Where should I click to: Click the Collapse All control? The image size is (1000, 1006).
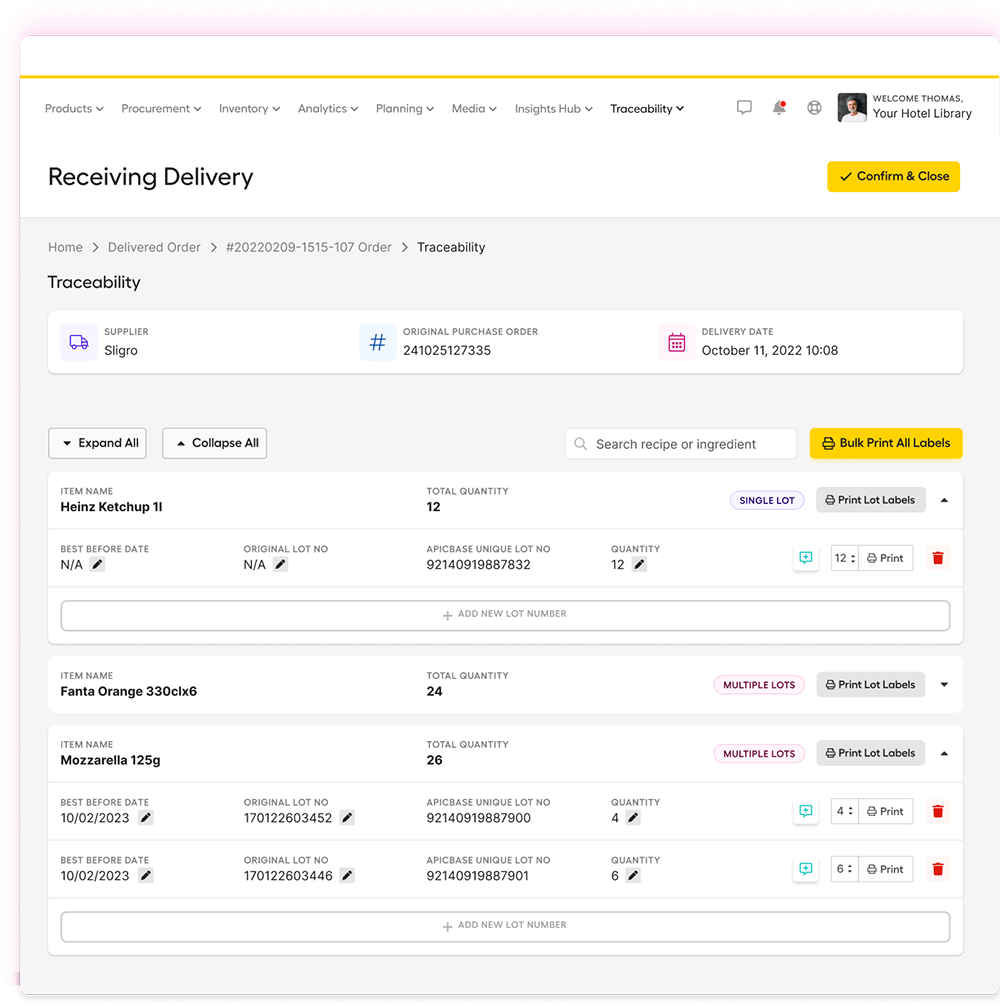[214, 443]
